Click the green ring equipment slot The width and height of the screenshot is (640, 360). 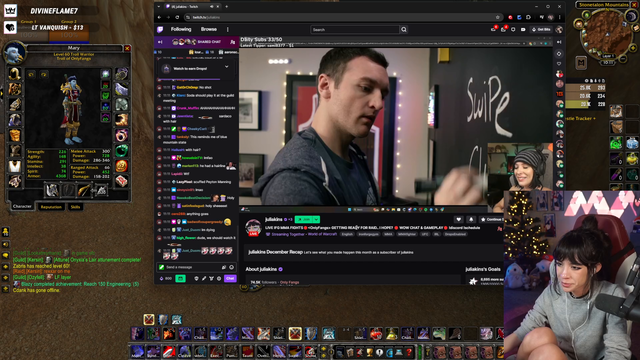point(122,151)
